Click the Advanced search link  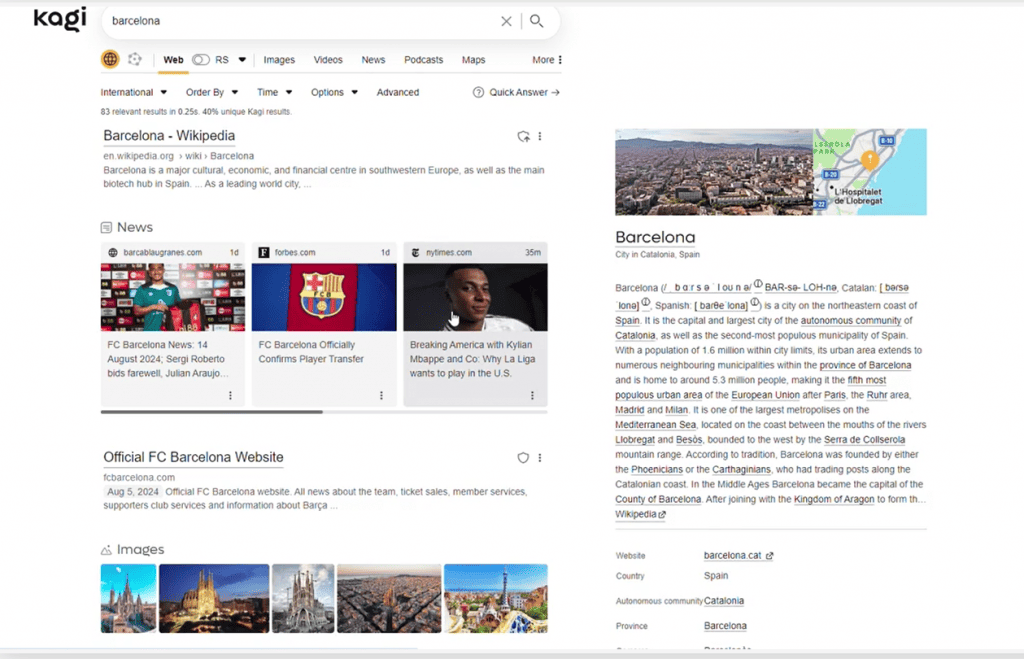click(x=398, y=92)
